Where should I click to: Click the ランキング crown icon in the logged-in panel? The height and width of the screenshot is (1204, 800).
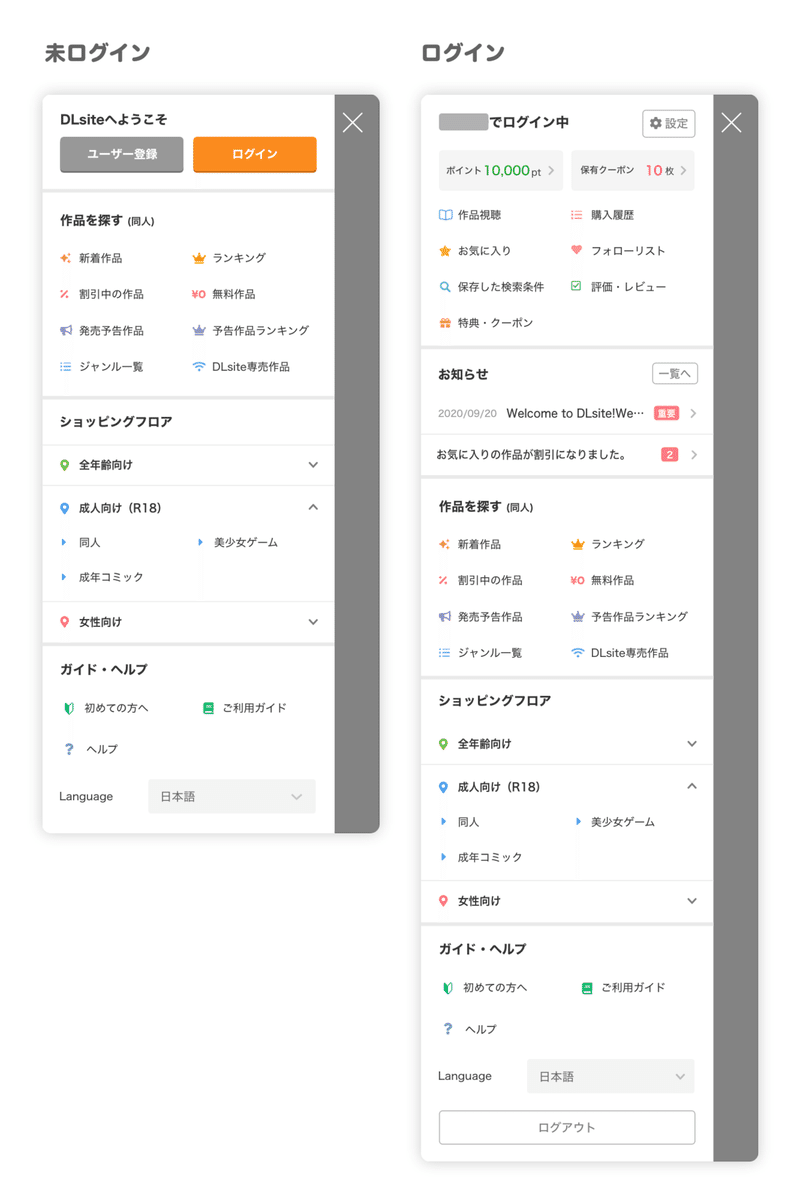[577, 545]
